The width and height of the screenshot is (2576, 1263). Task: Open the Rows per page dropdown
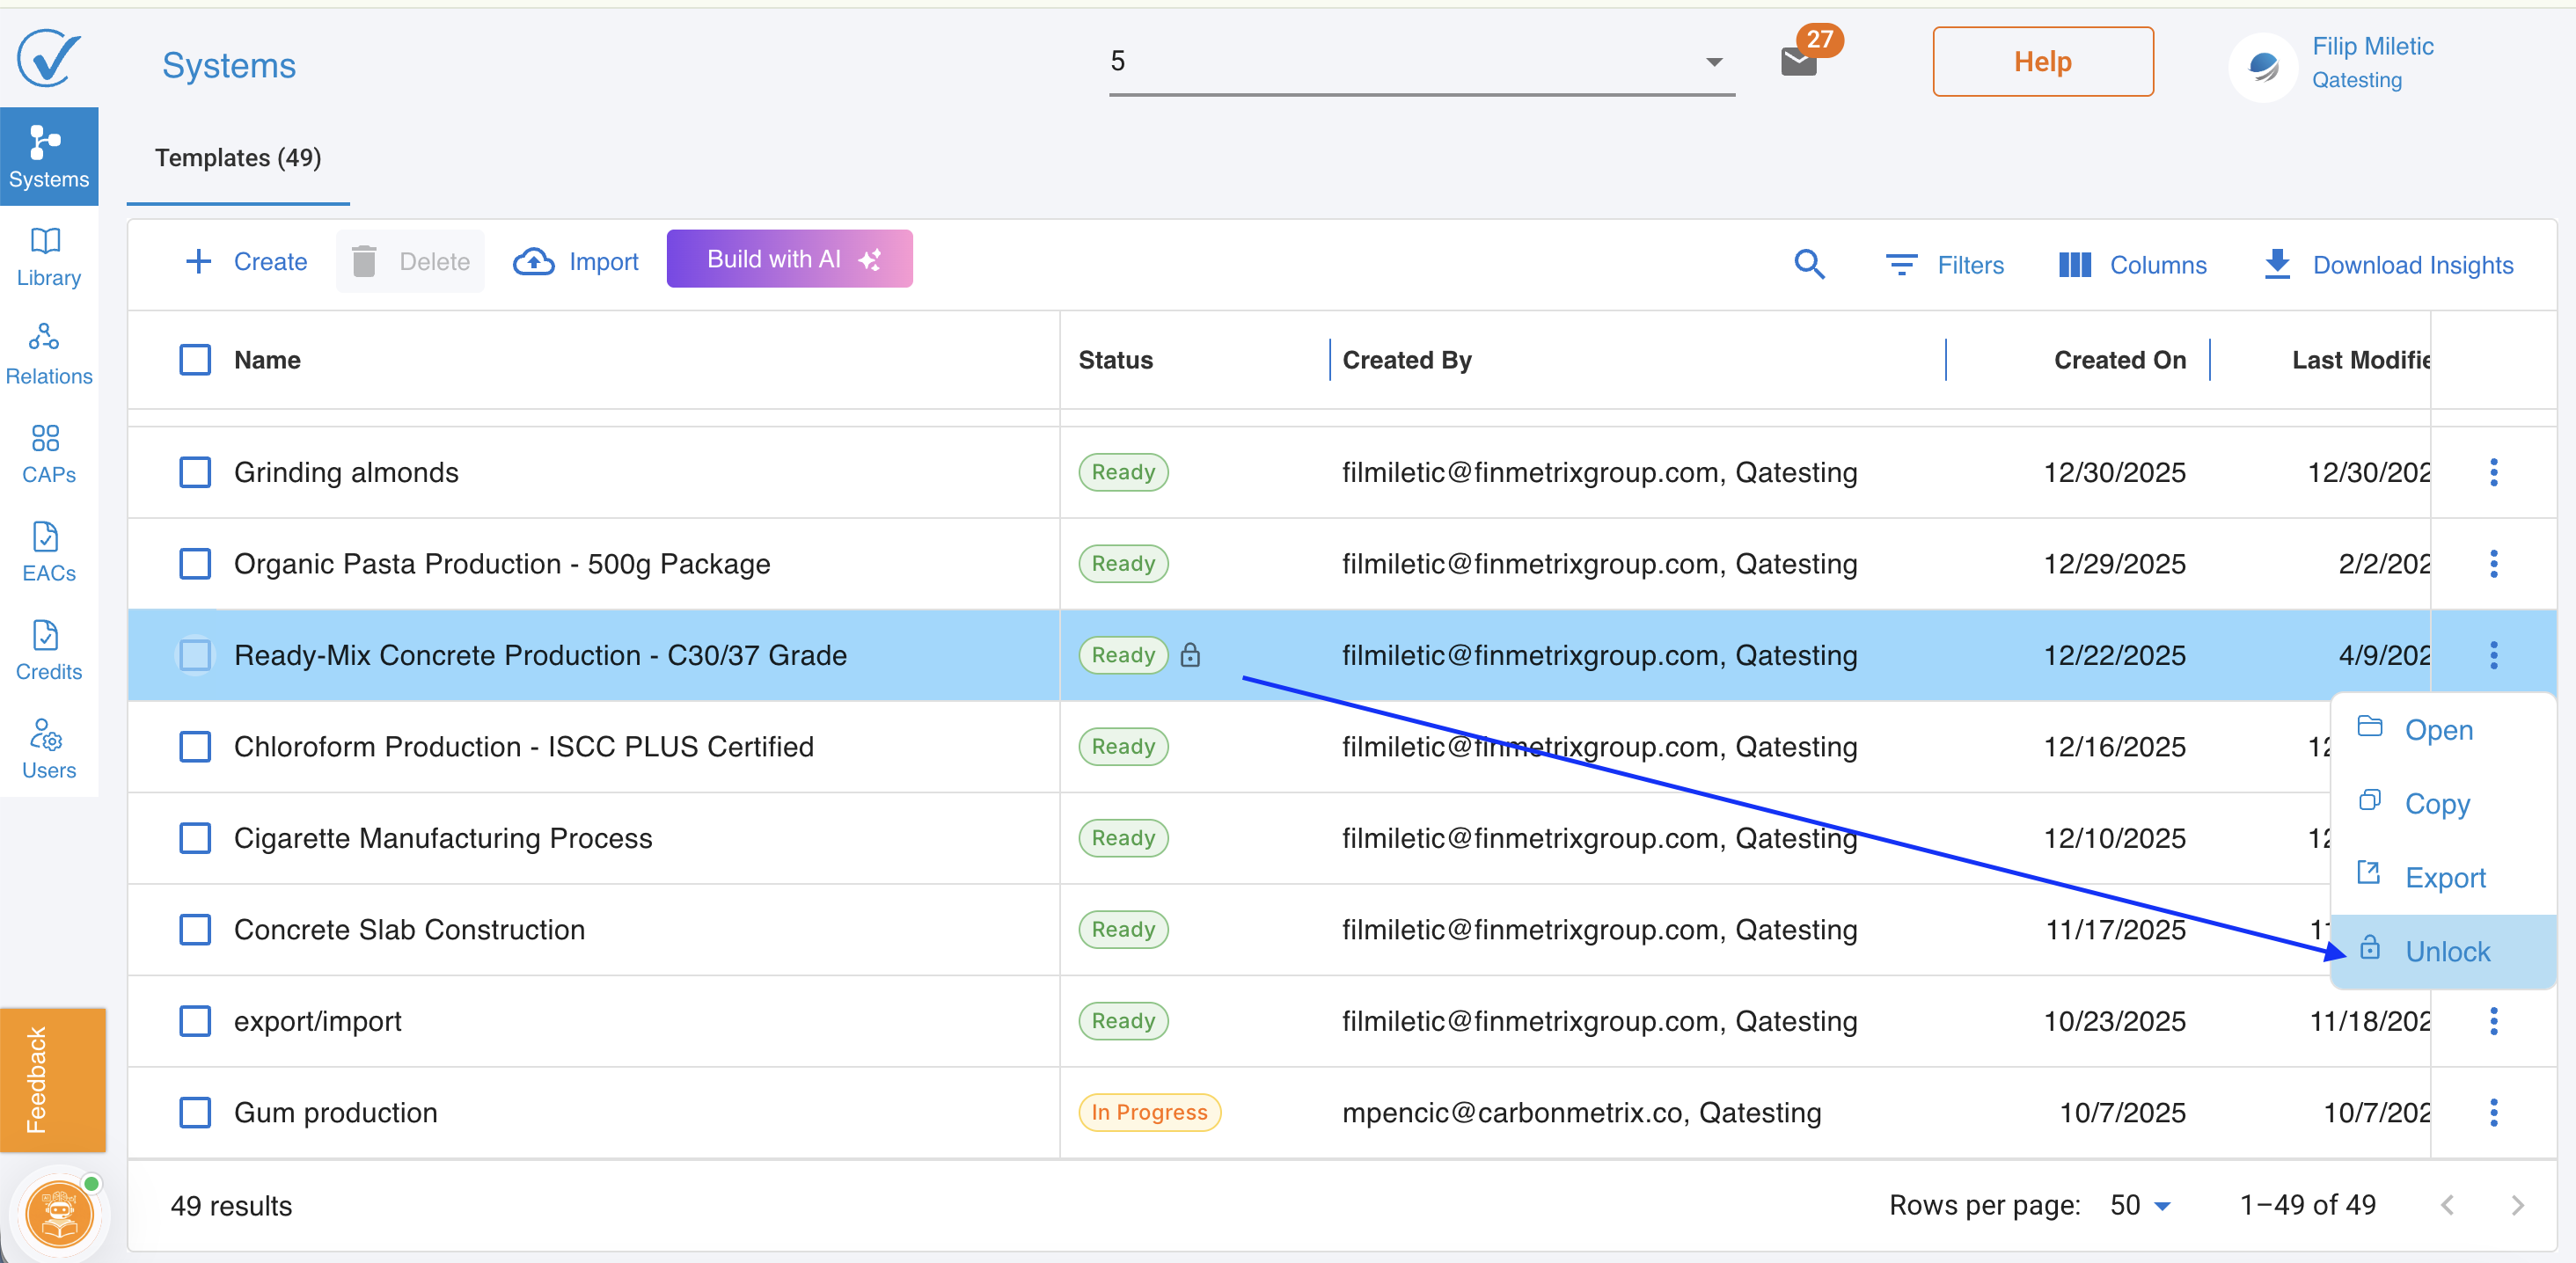click(2139, 1205)
